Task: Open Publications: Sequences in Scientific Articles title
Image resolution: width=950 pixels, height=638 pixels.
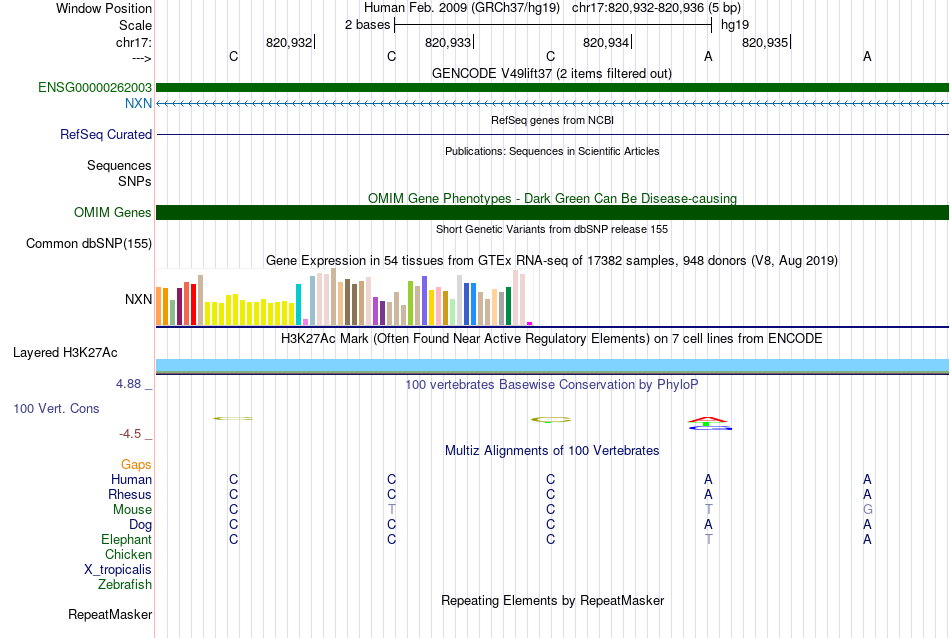Action: 552,151
